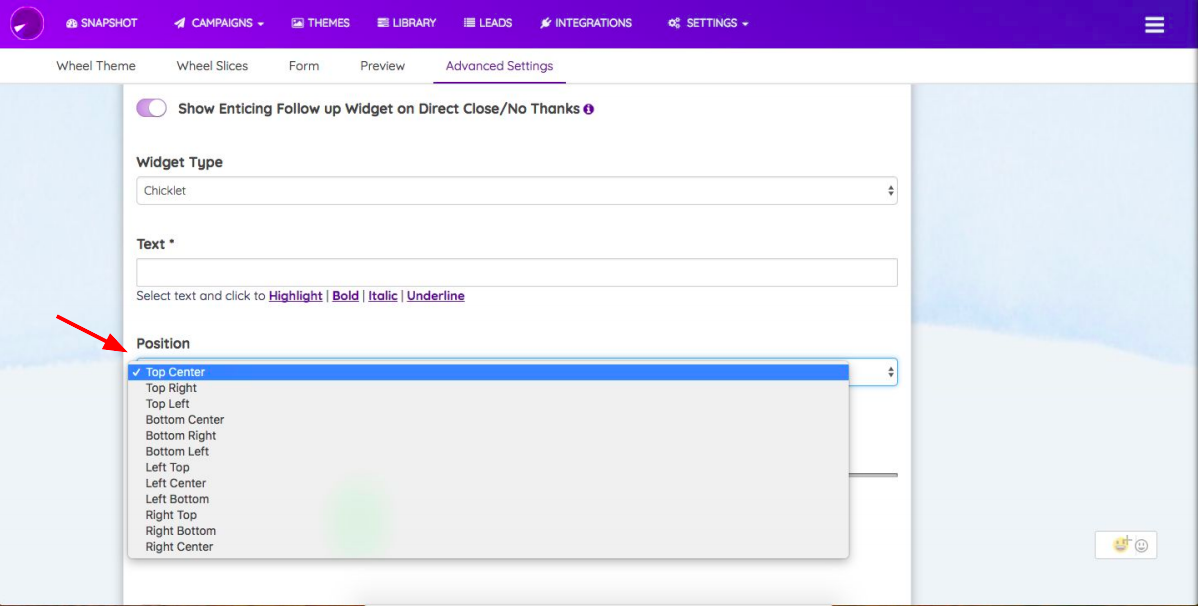Open the Library section
1198x606 pixels.
(x=406, y=23)
